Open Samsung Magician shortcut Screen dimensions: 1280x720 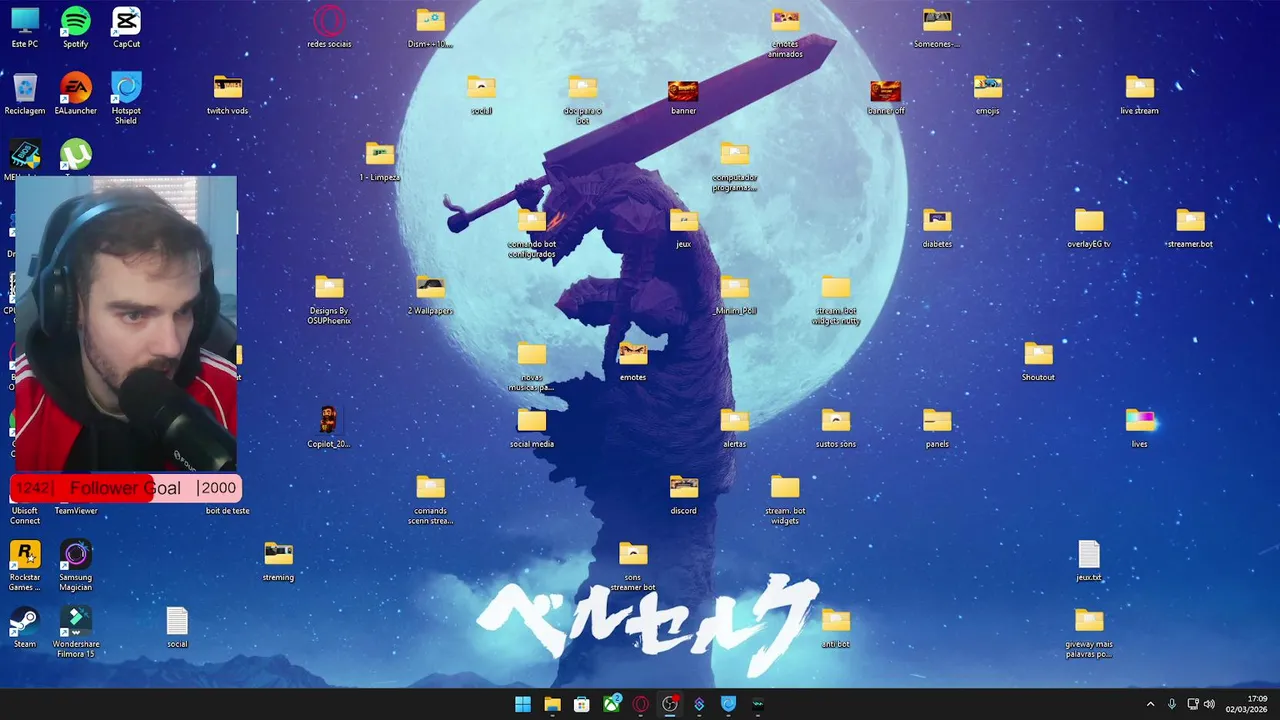click(x=75, y=566)
